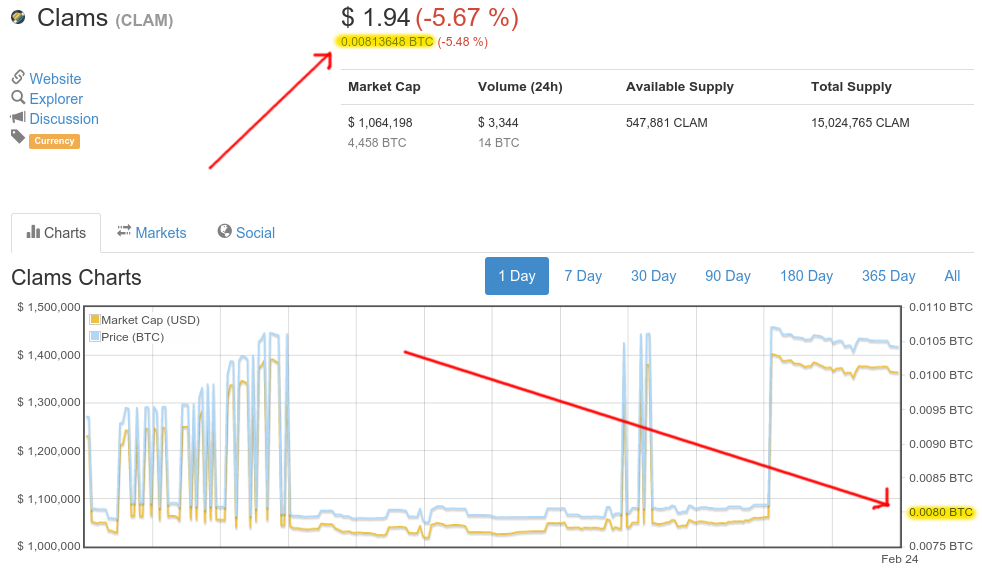The width and height of the screenshot is (982, 572).
Task: Click the megaphone icon beside Discussion
Action: [18, 117]
